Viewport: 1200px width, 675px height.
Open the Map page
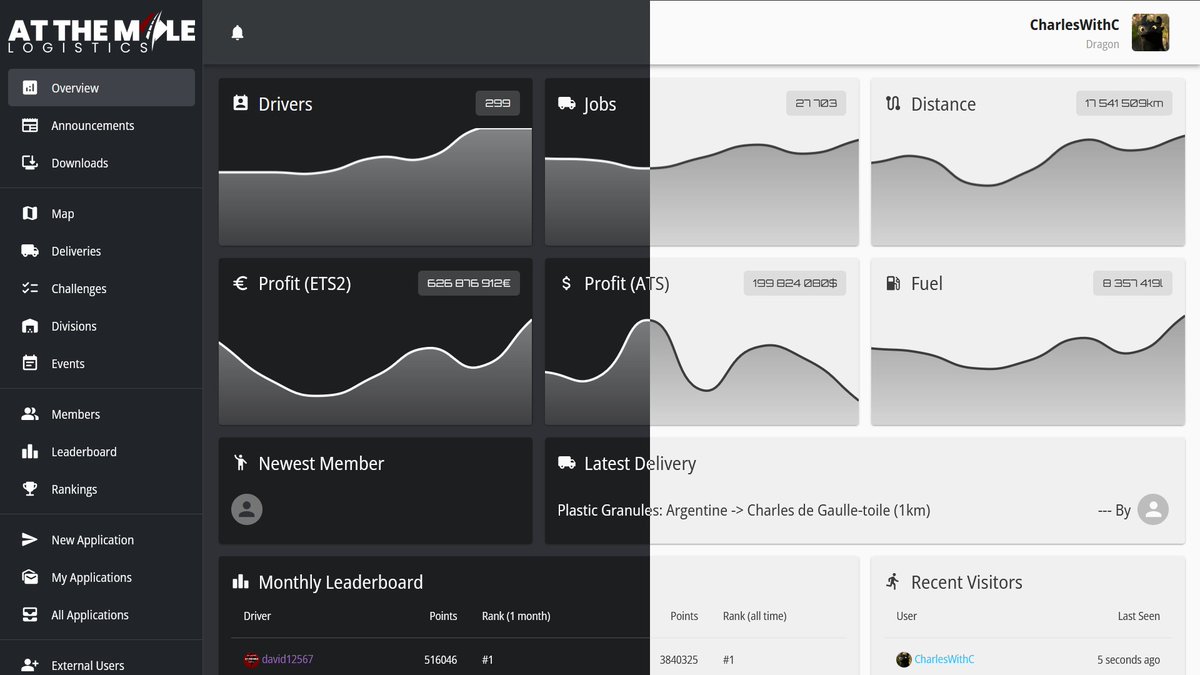coord(101,214)
